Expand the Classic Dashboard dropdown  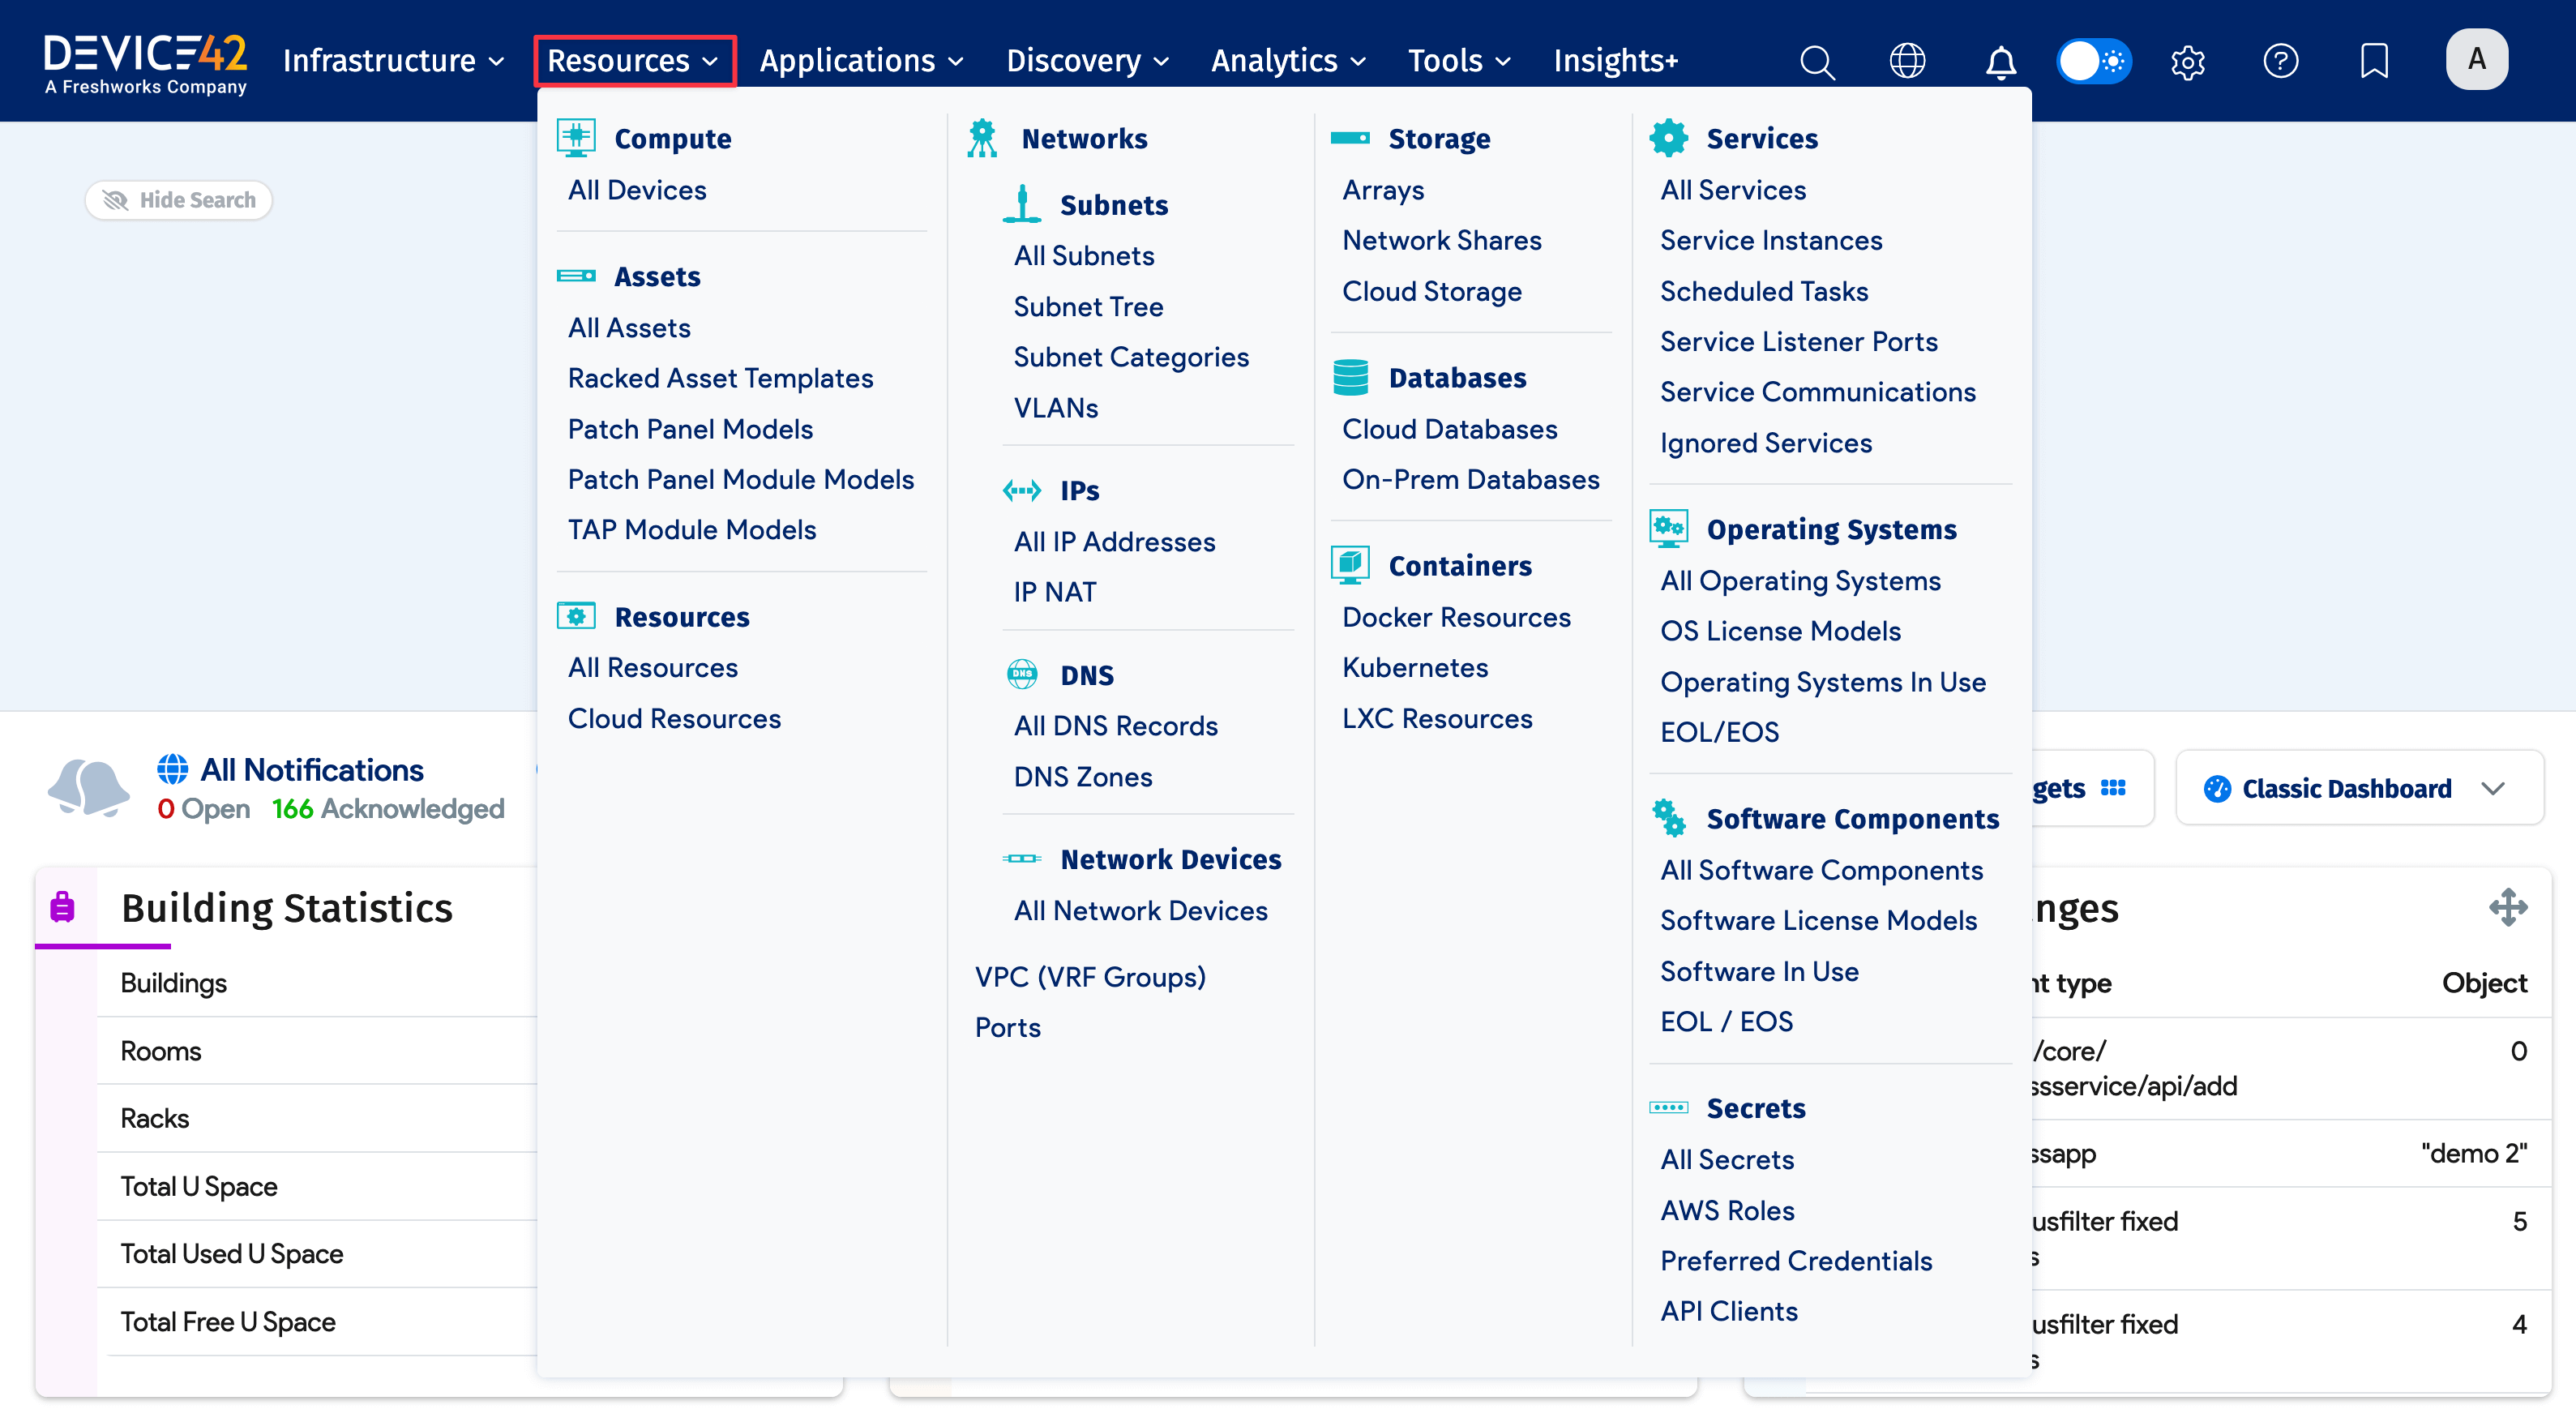2359,788
